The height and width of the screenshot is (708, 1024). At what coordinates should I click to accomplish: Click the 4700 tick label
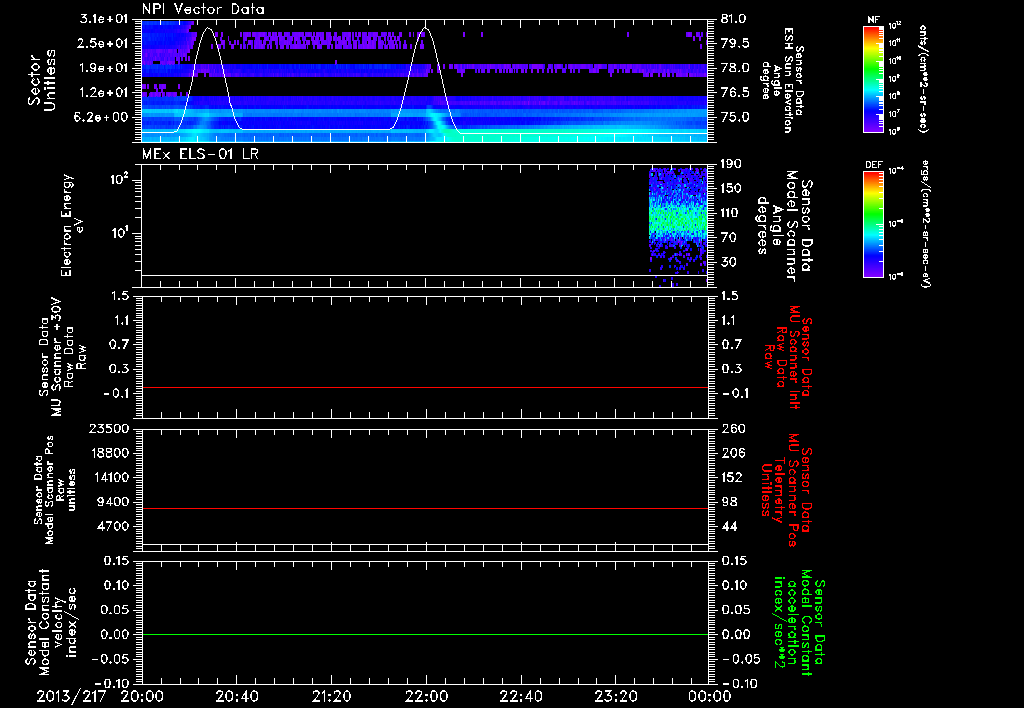pyautogui.click(x=113, y=526)
